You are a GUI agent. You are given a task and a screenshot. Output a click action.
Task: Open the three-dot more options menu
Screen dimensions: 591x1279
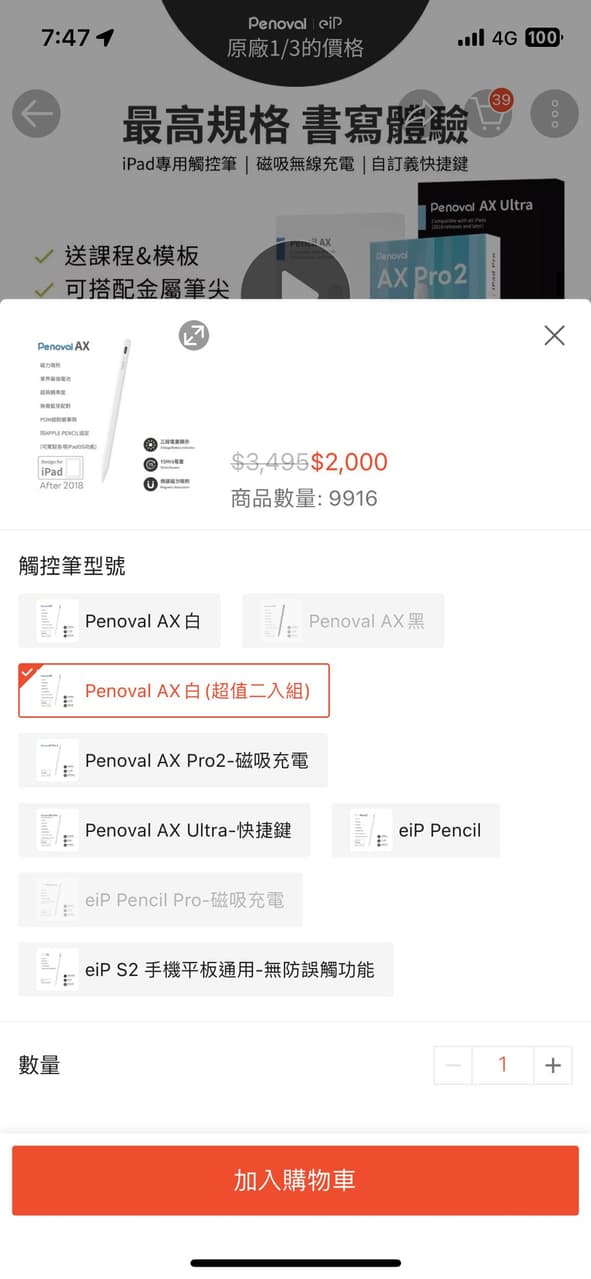point(554,114)
